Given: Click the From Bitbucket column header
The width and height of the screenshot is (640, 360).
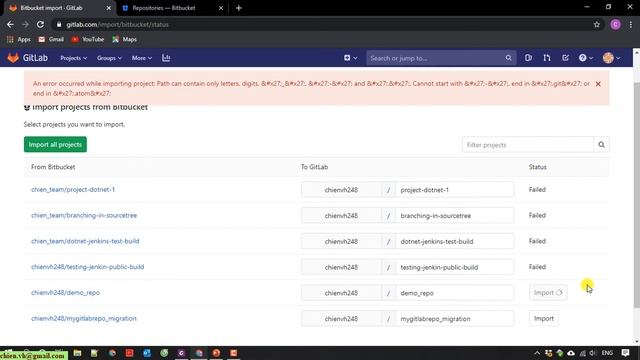Looking at the screenshot, I should pyautogui.click(x=53, y=167).
